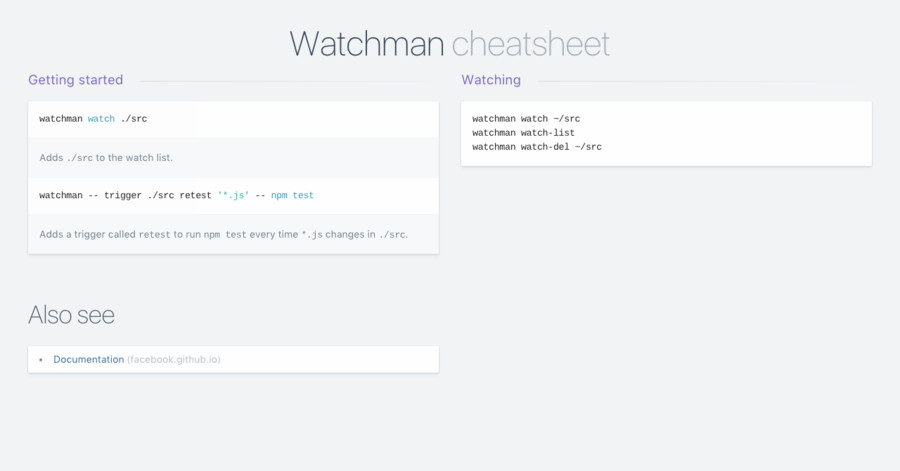This screenshot has width=900, height=471.
Task: Click the word cheatsheet in the page title
Action: pos(530,44)
